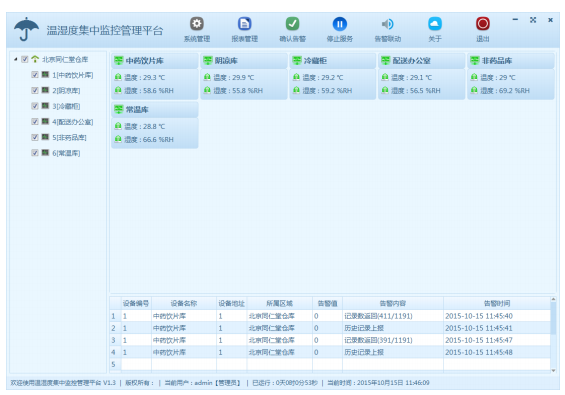Click the 温湿度集中监控管理平台 title text
Screen dimensions: 565x395
pyautogui.click(x=105, y=31)
